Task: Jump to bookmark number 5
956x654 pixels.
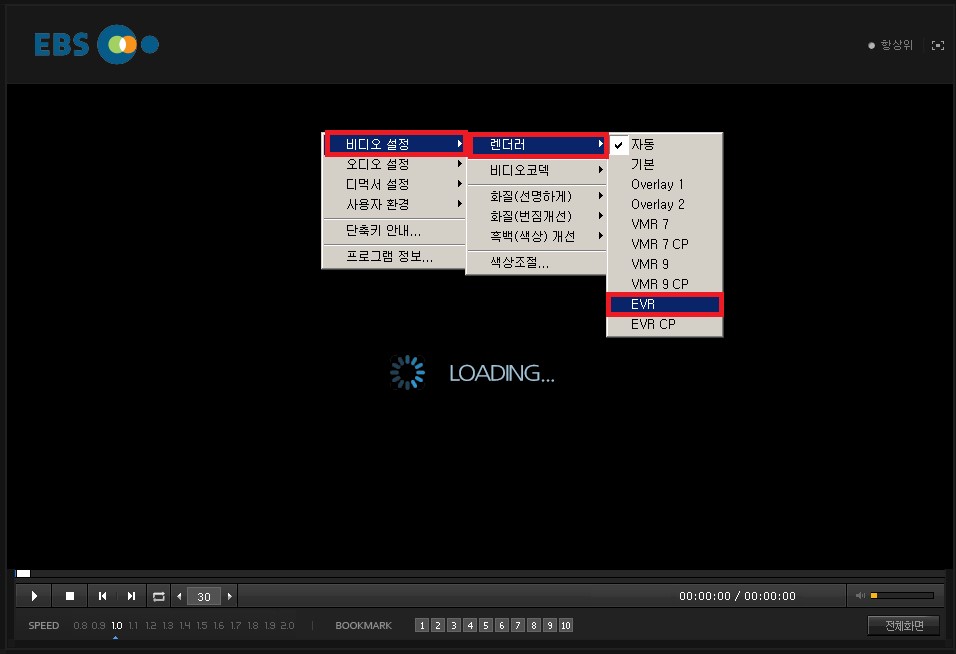Action: 486,626
